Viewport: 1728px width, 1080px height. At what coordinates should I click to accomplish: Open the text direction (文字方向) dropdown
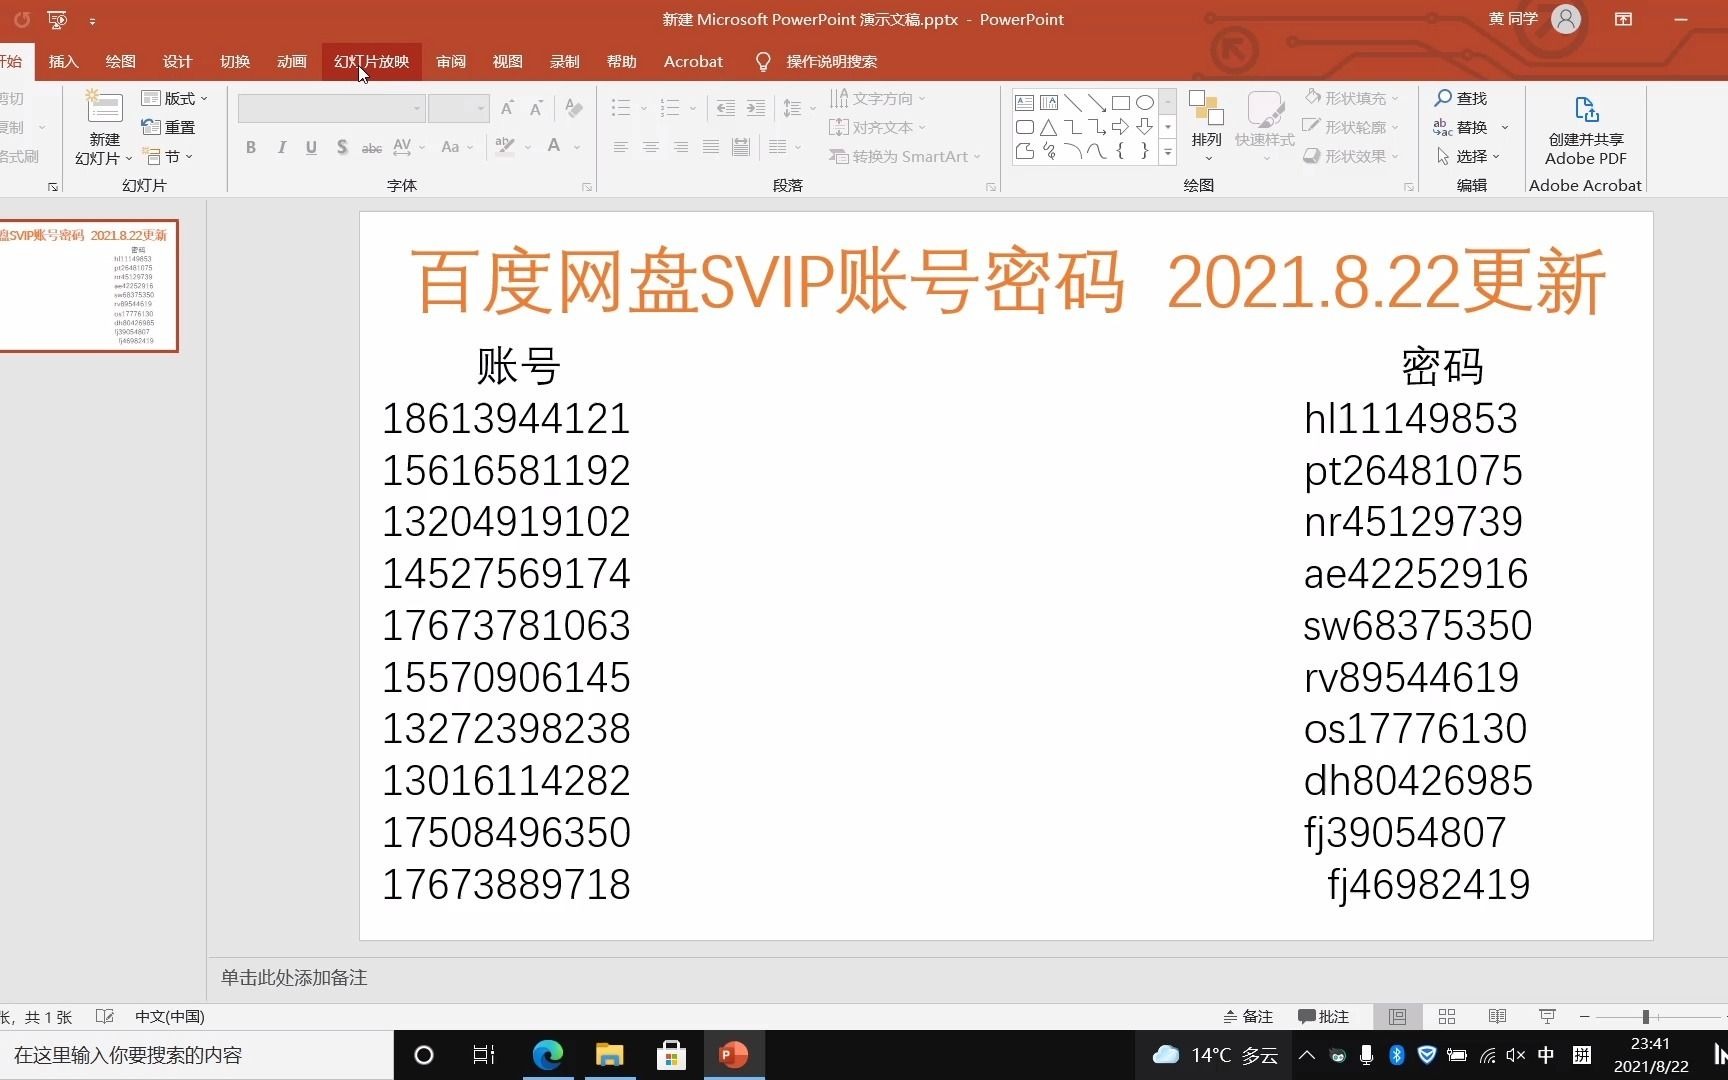877,98
